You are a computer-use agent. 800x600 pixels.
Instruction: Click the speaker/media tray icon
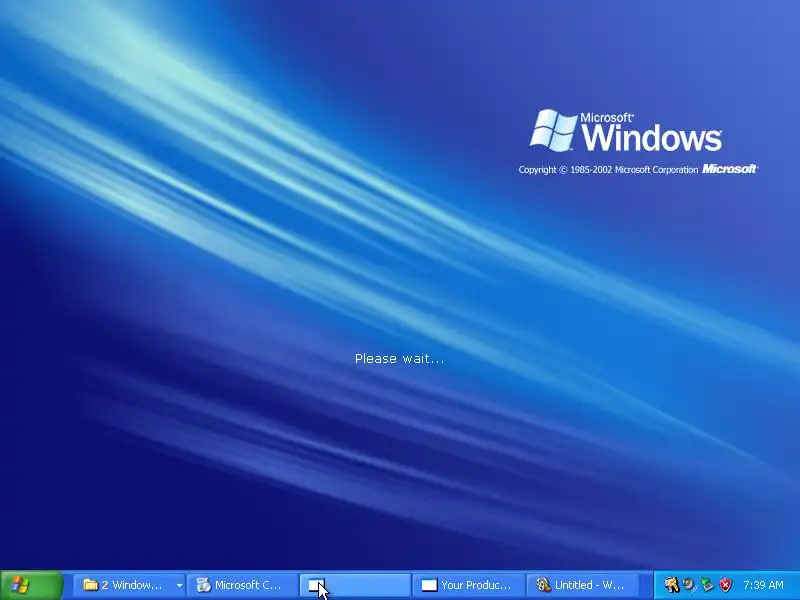click(x=689, y=585)
